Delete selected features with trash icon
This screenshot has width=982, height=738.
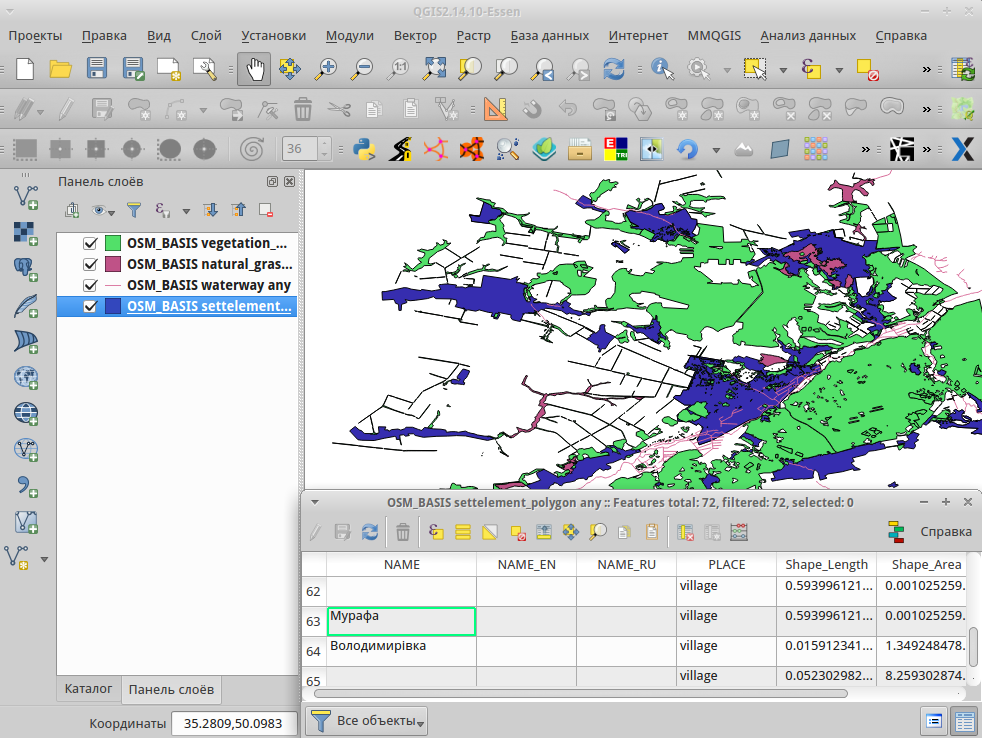402,532
